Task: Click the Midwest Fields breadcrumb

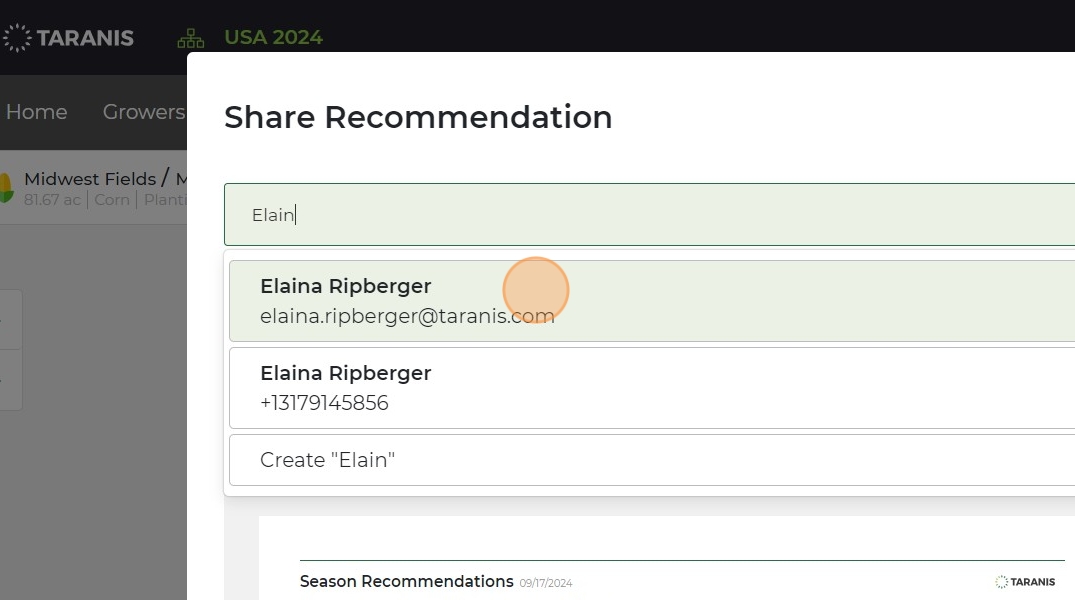Action: (x=90, y=179)
